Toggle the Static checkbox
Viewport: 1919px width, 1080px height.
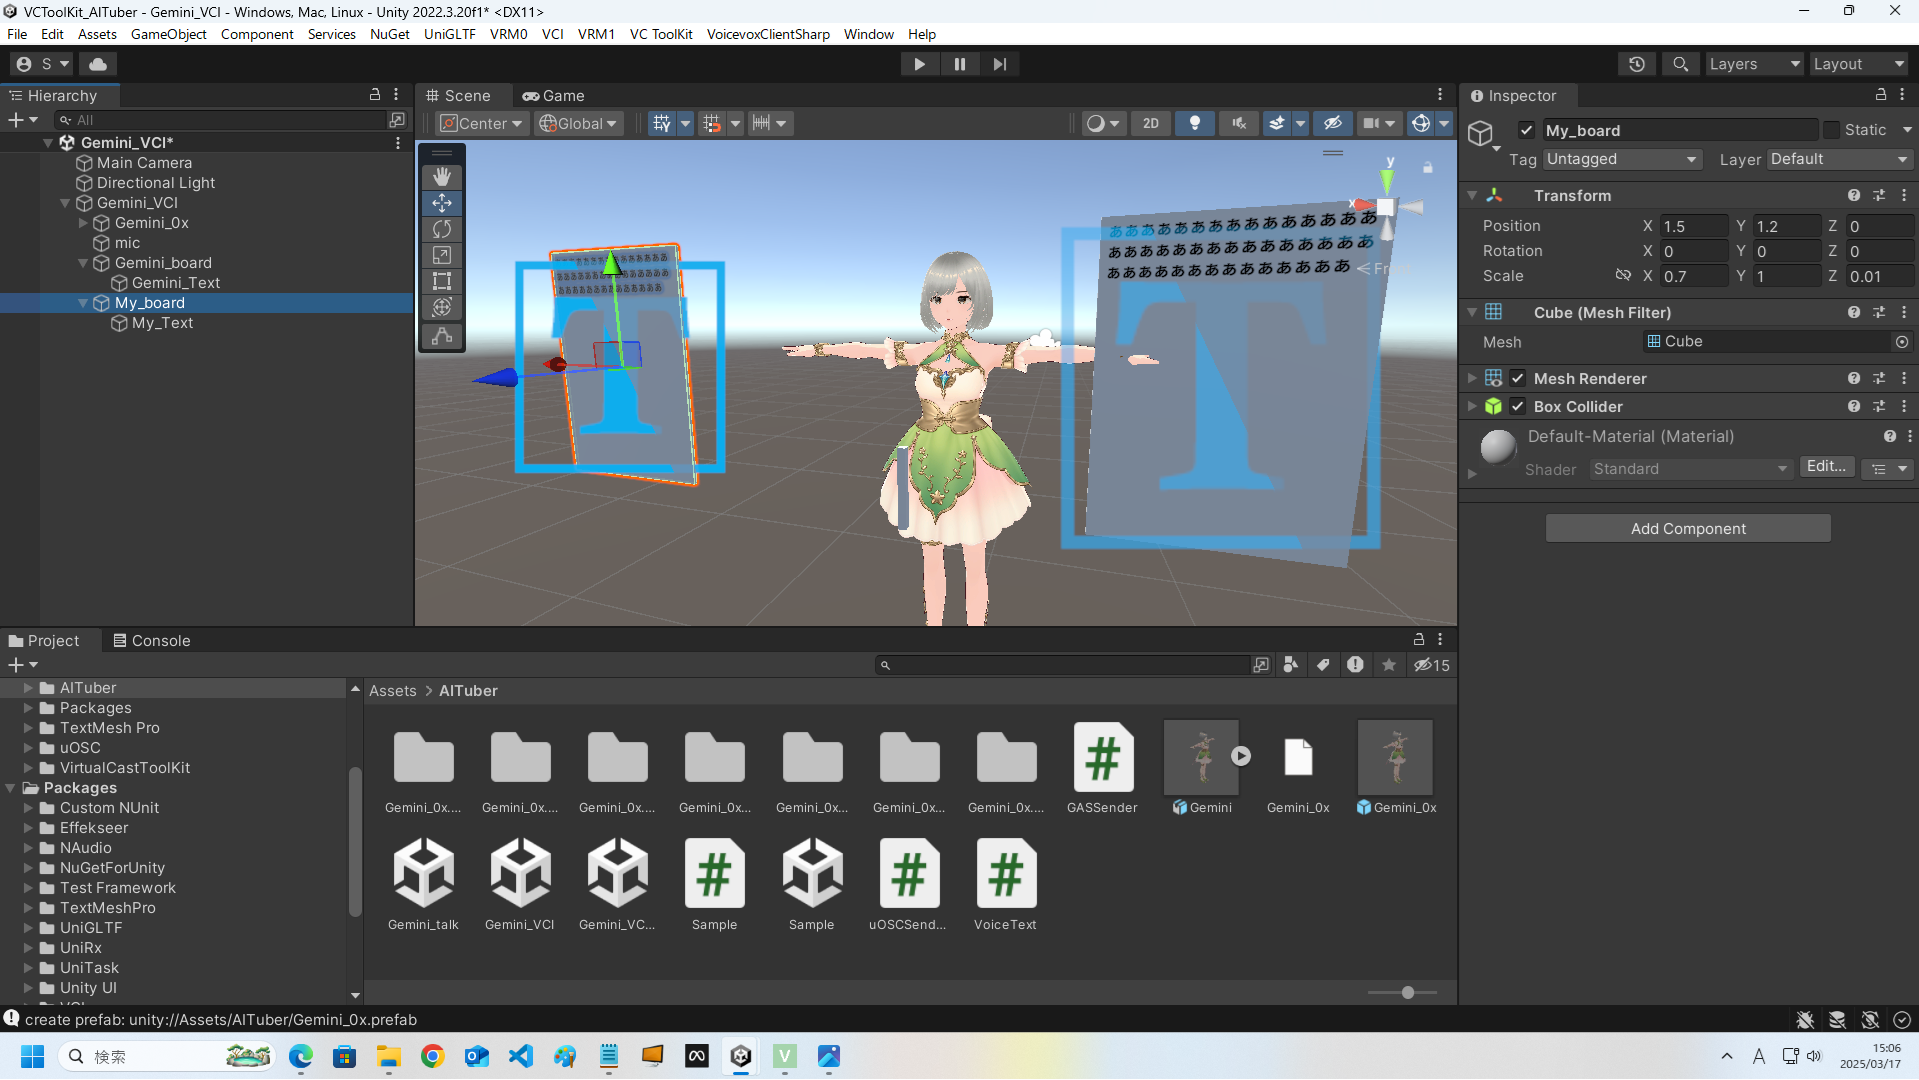1831,130
